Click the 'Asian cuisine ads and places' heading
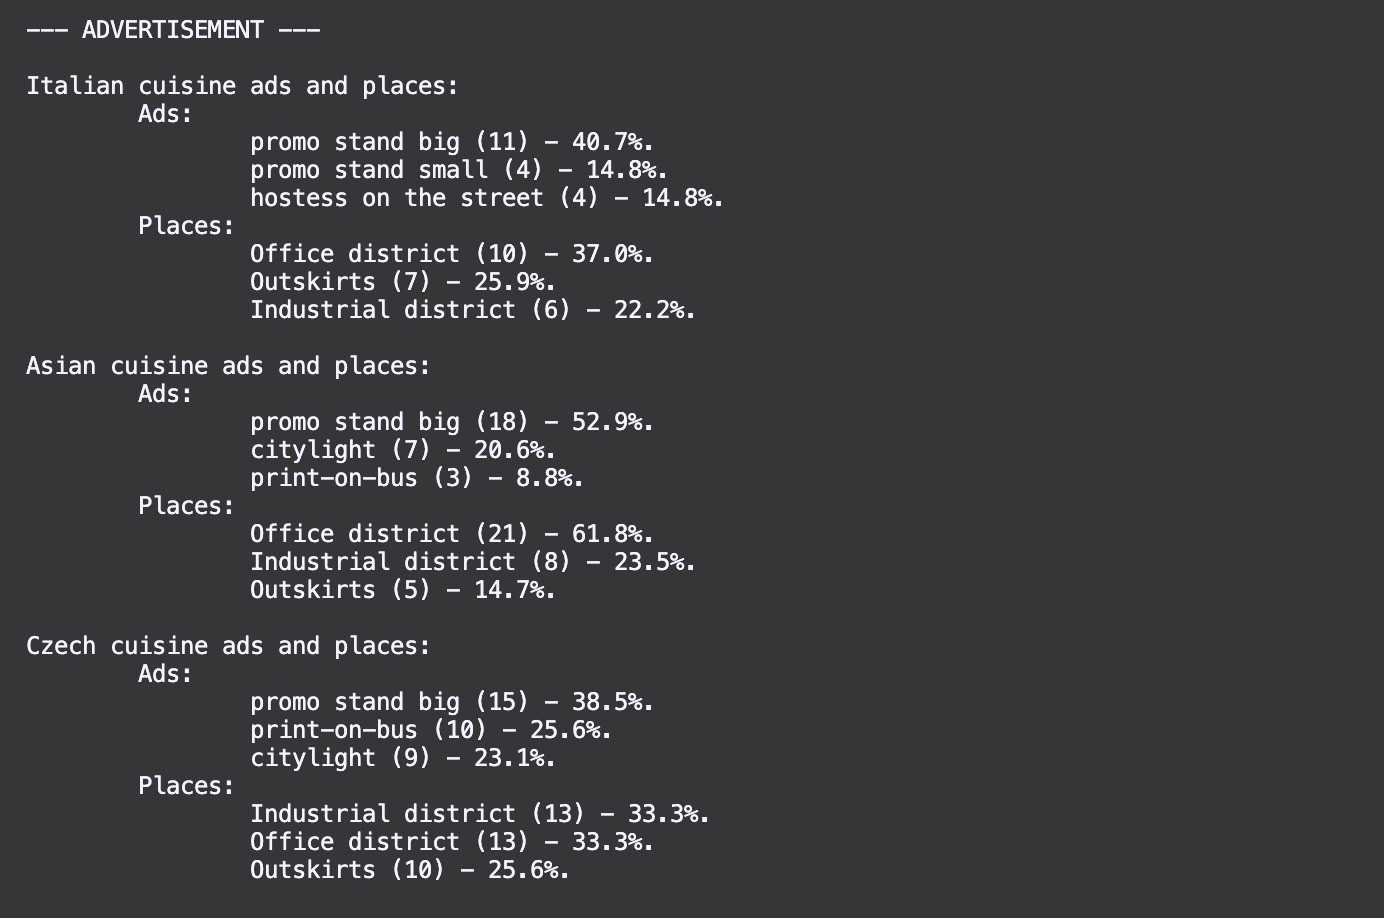 tap(228, 366)
